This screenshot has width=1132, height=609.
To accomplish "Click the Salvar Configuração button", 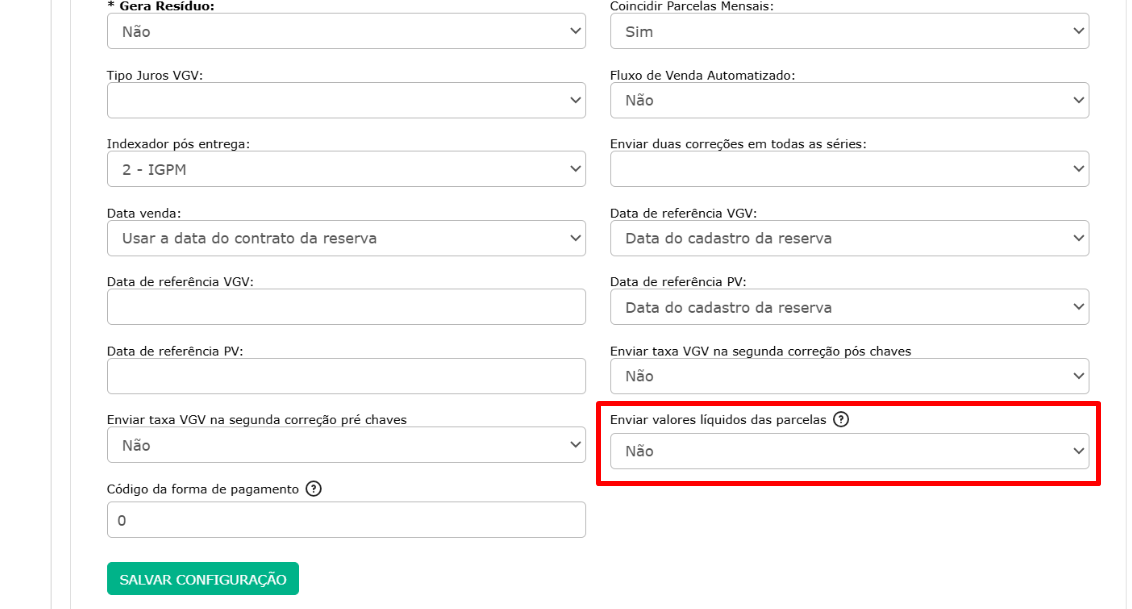I will 203,579.
